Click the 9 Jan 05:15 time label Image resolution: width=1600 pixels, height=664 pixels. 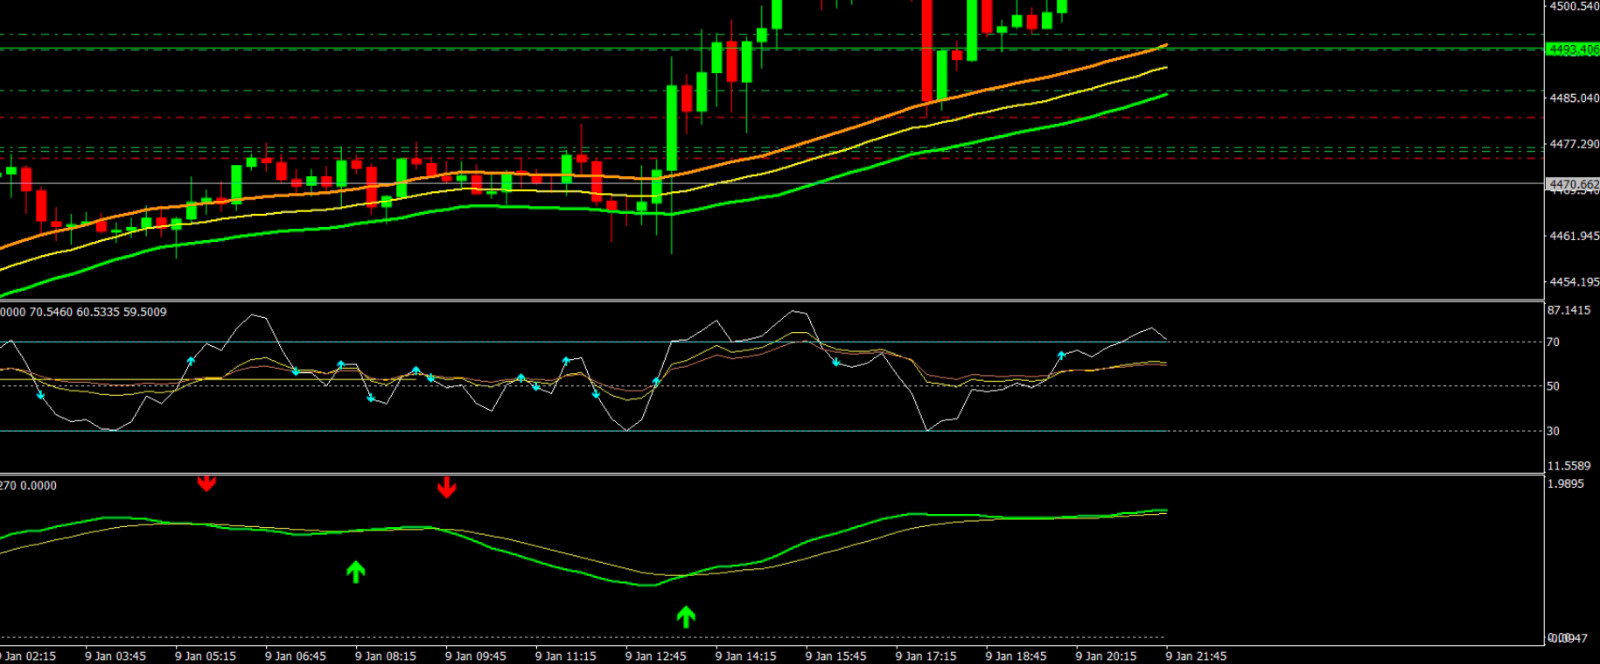(x=205, y=657)
